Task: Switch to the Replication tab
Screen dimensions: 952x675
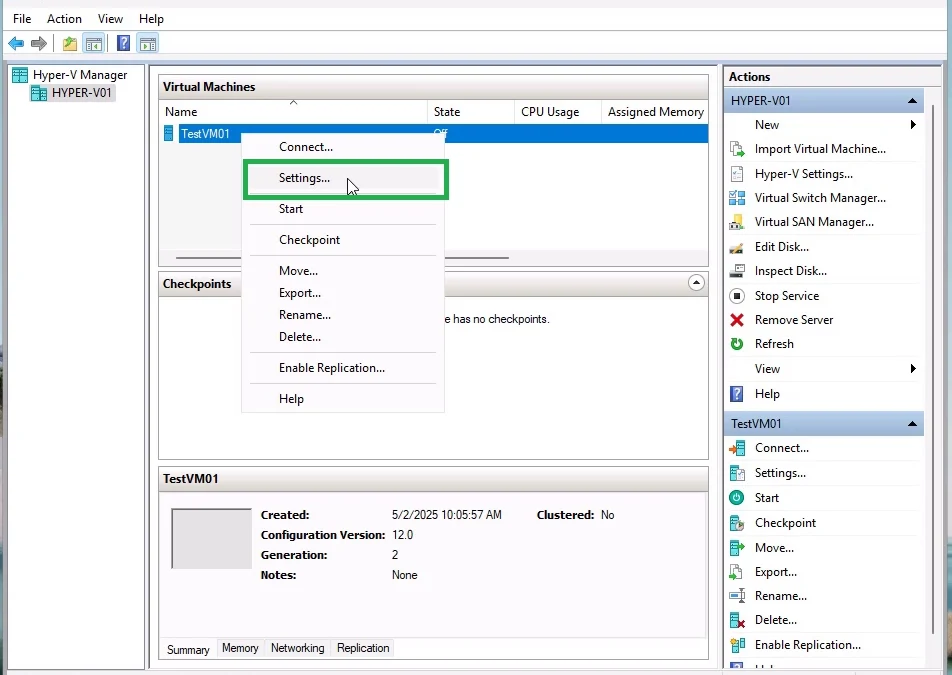Action: pyautogui.click(x=363, y=648)
